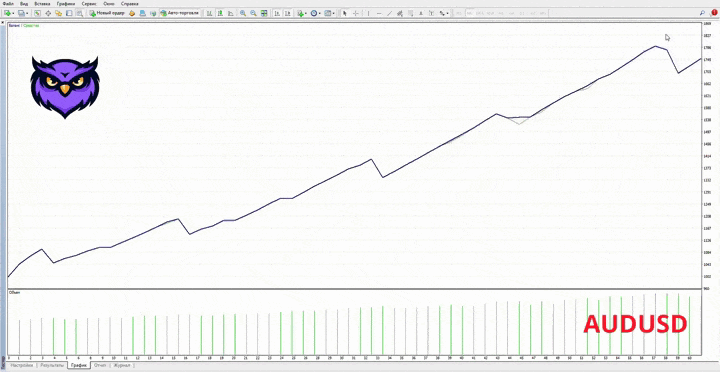The height and width of the screenshot is (372, 720).
Task: Click the Zoom In magnifier icon
Action: coord(242,13)
